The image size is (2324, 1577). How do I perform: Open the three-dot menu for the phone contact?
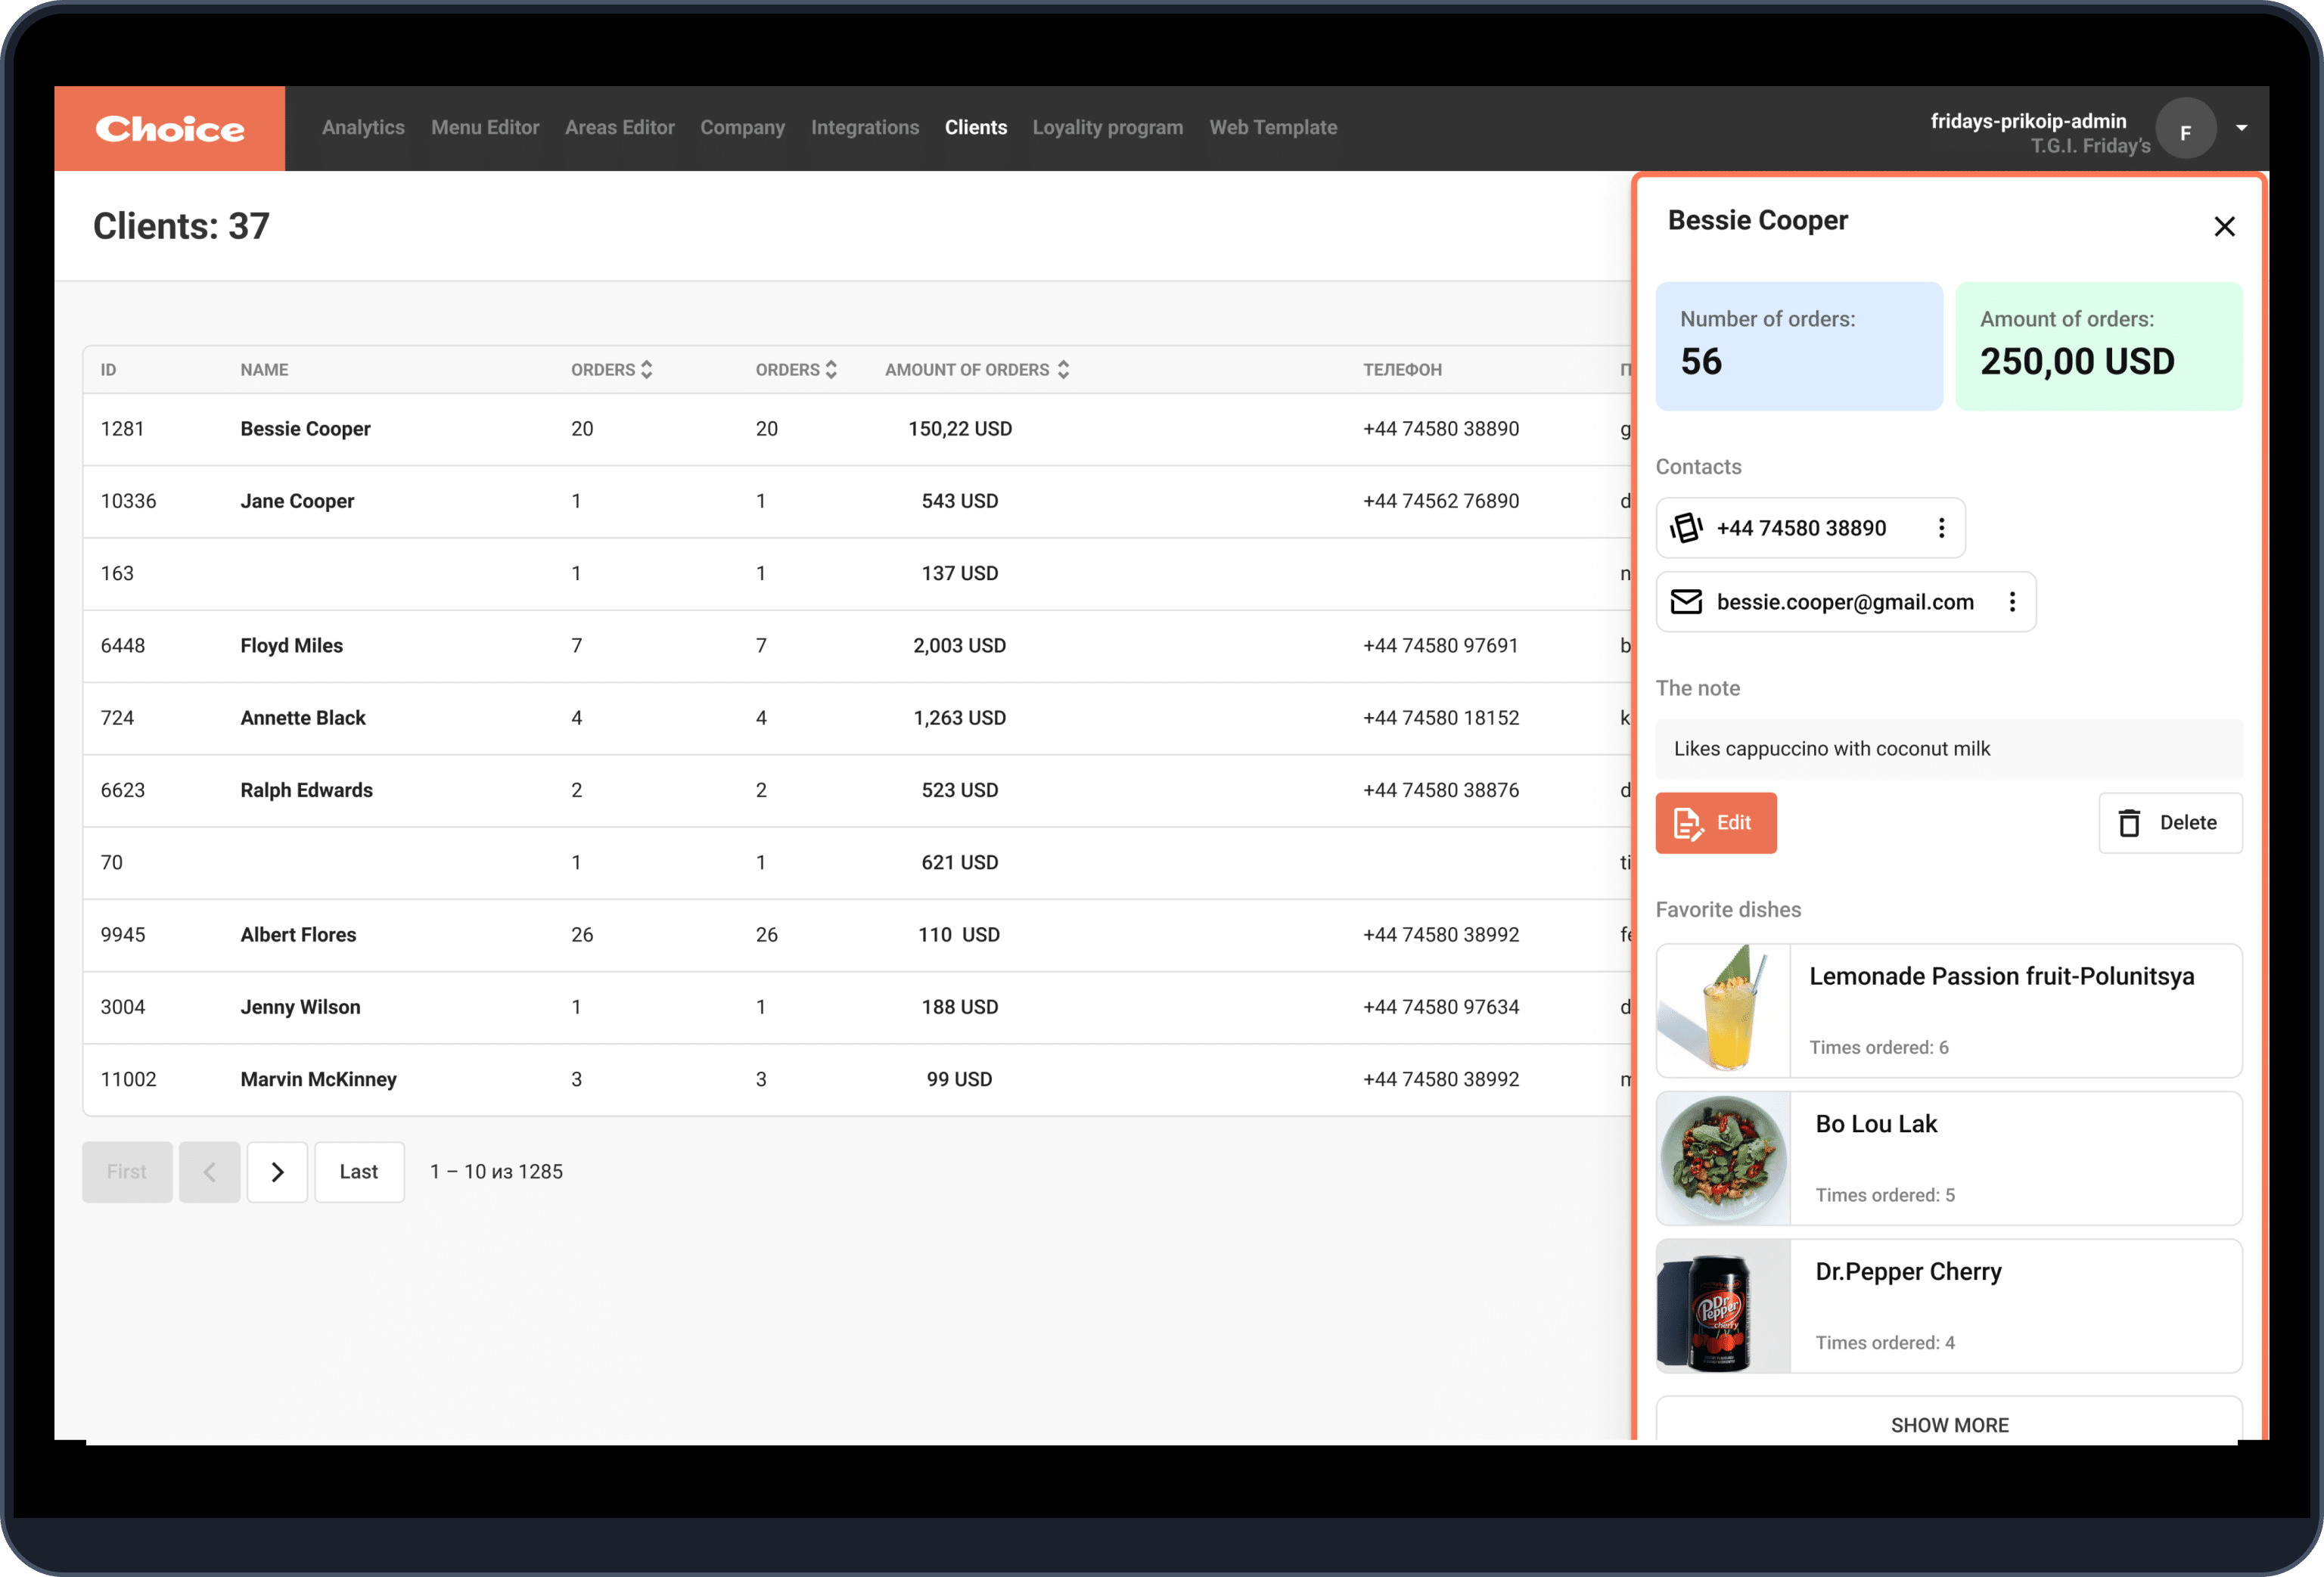point(1943,528)
